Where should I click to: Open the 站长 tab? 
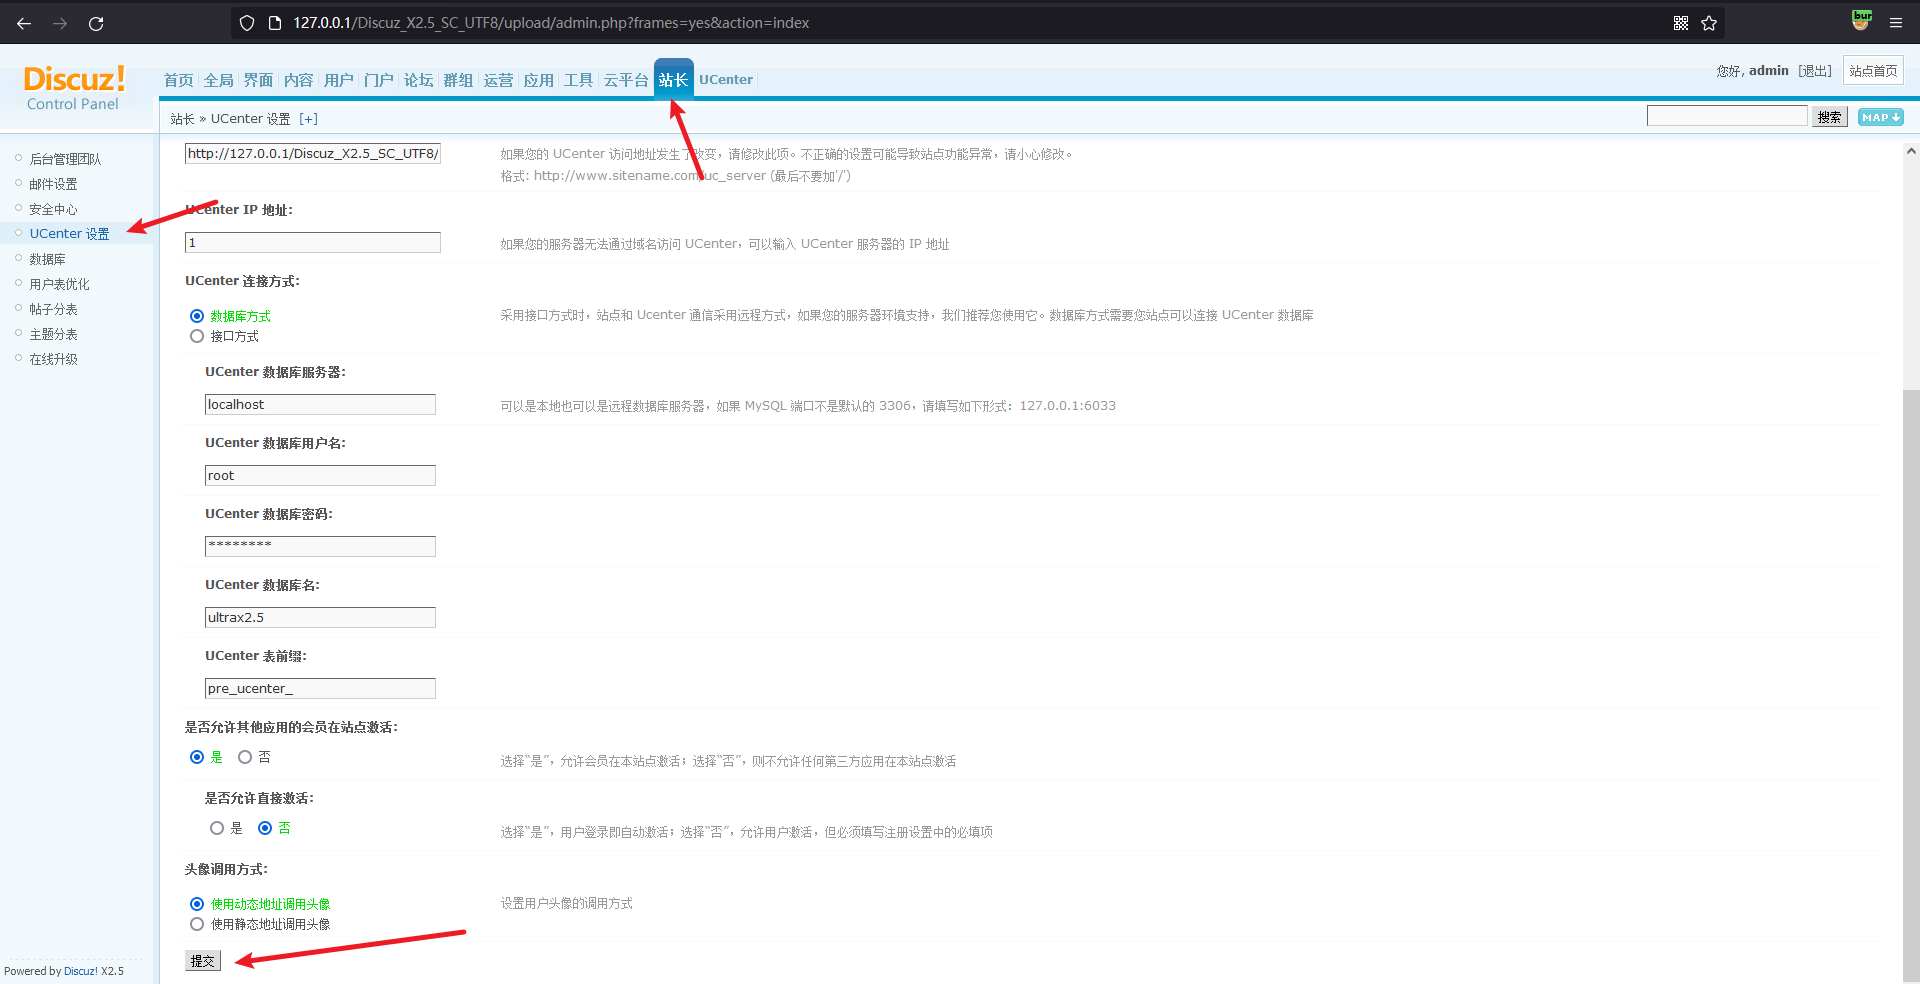[674, 79]
